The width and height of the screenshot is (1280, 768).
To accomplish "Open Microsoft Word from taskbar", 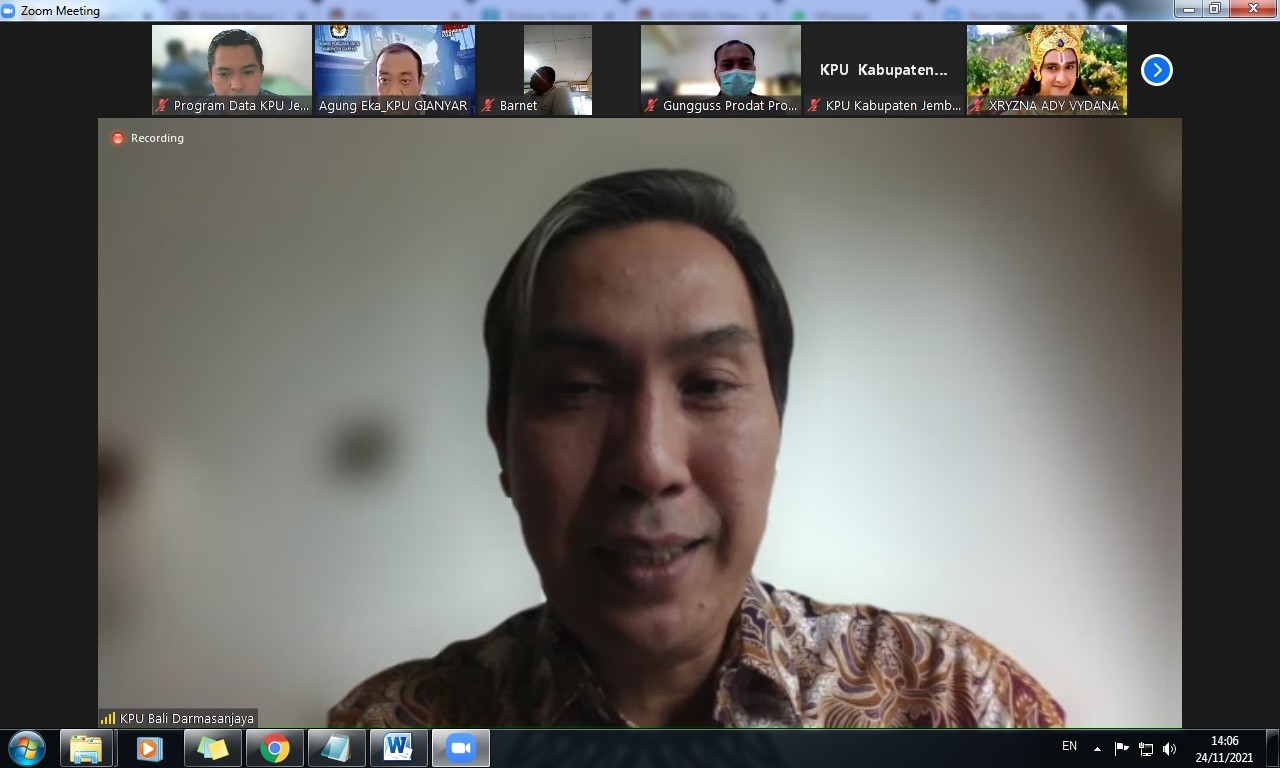I will 399,748.
